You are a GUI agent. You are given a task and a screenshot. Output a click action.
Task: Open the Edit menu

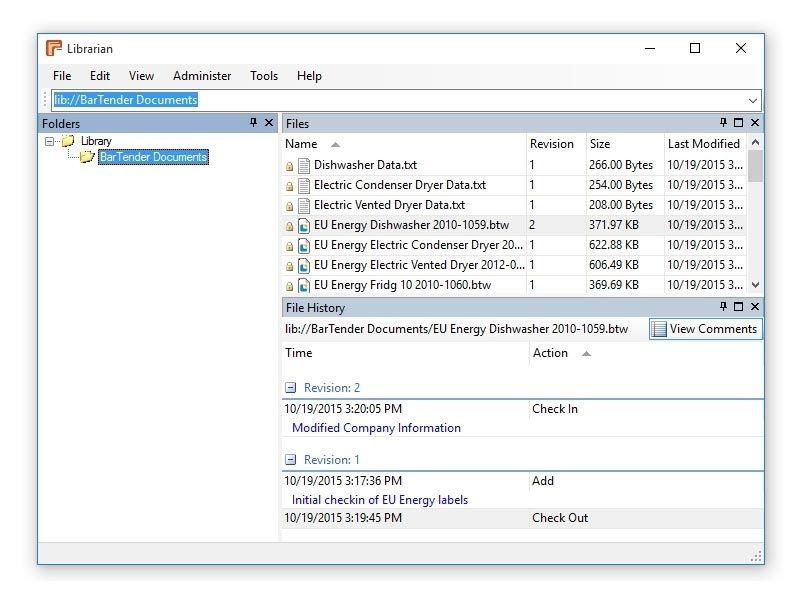pos(99,76)
